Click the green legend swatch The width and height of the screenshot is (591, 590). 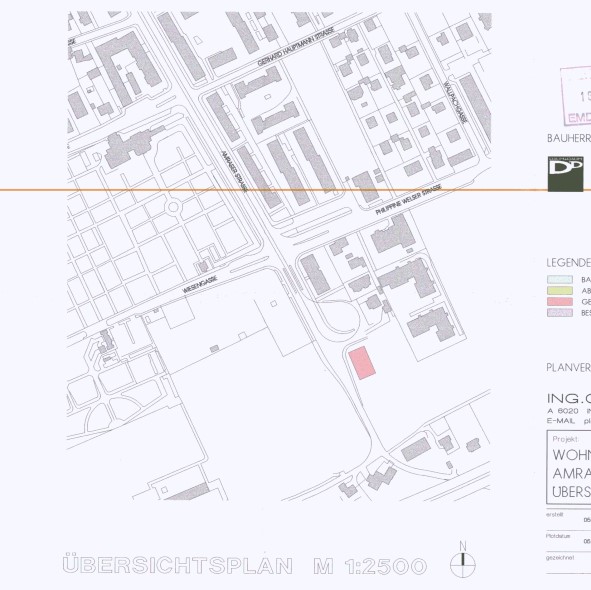(560, 290)
